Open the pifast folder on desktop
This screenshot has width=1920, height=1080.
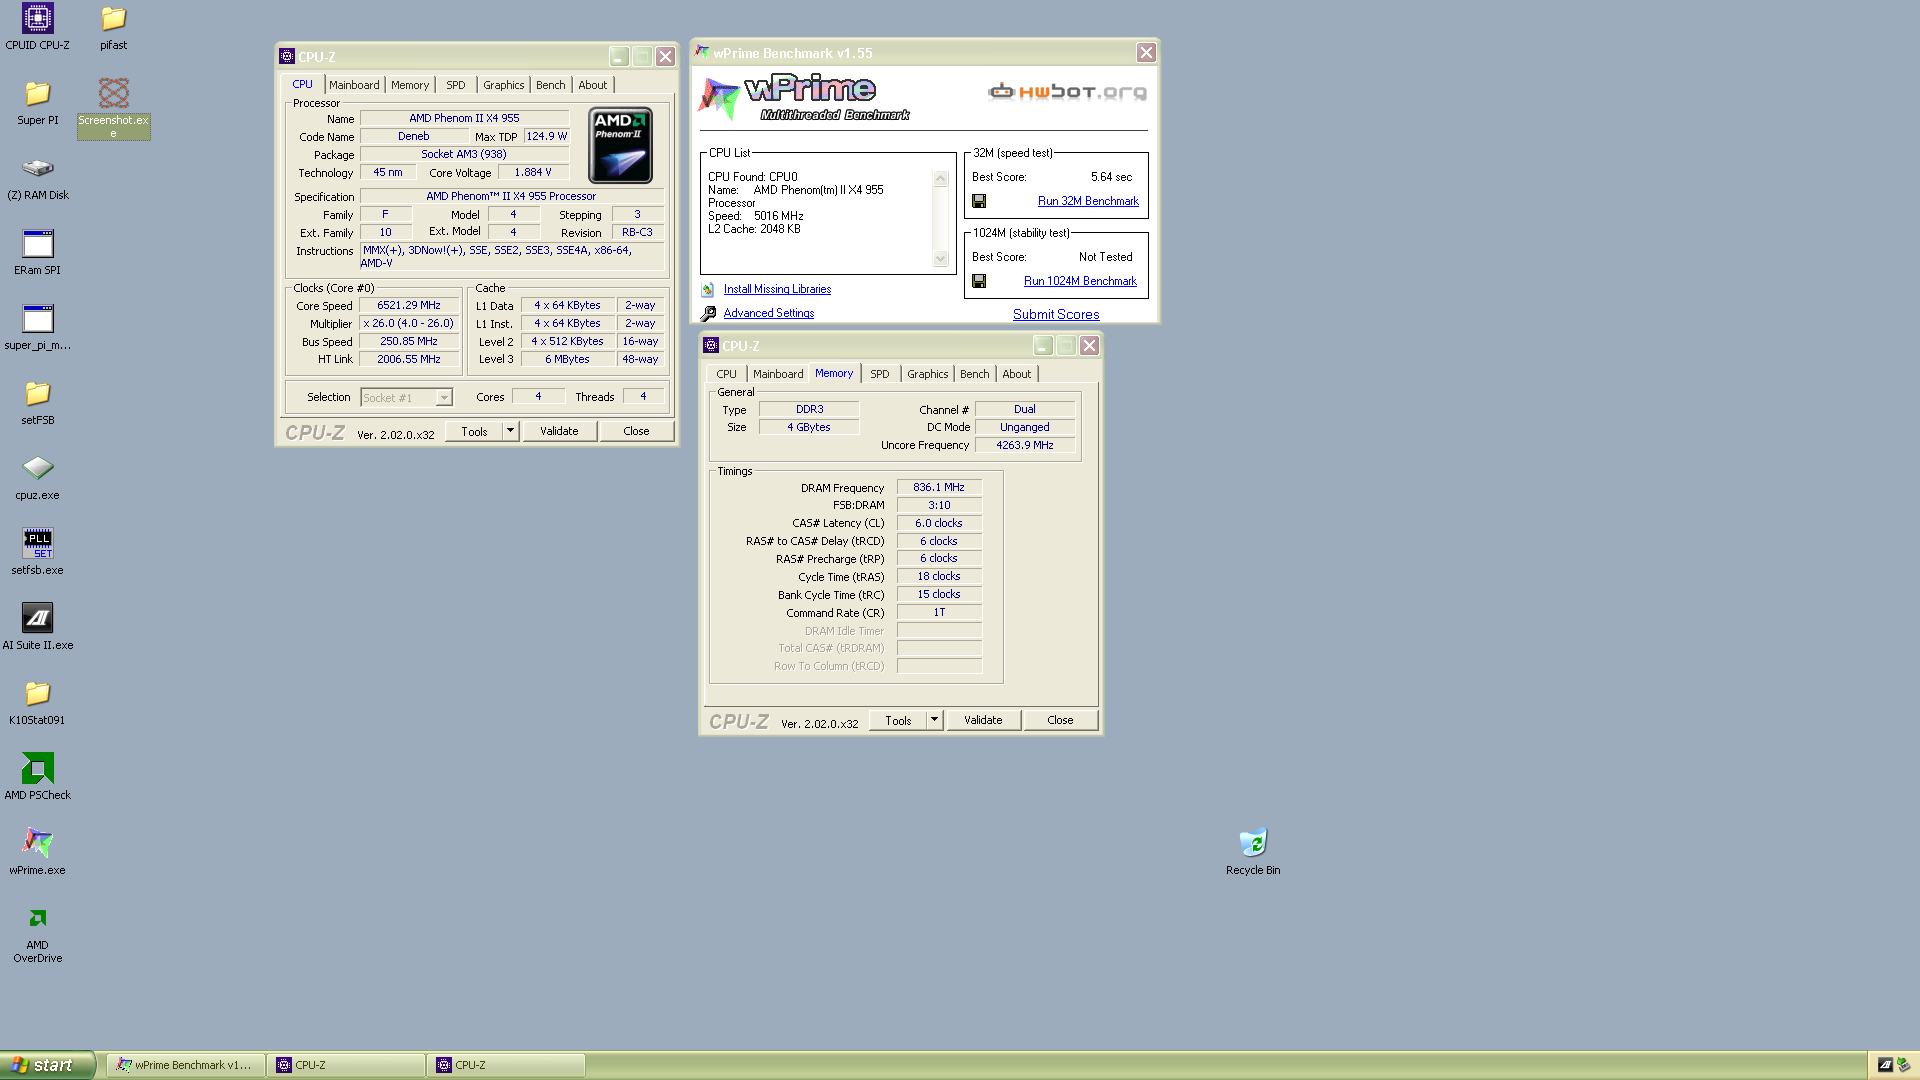(x=113, y=27)
